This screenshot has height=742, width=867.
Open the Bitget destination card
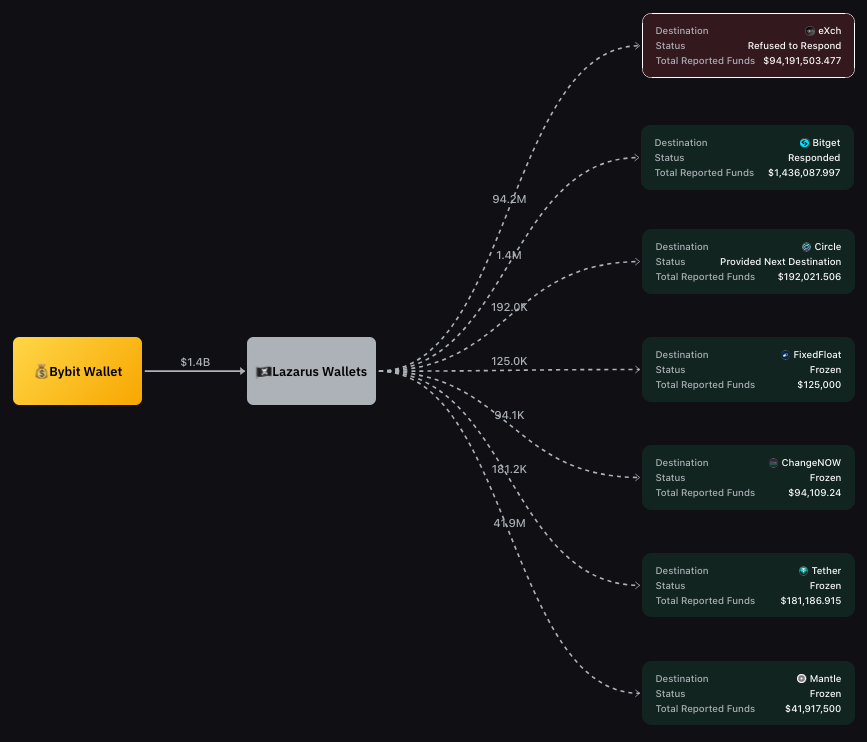(748, 158)
